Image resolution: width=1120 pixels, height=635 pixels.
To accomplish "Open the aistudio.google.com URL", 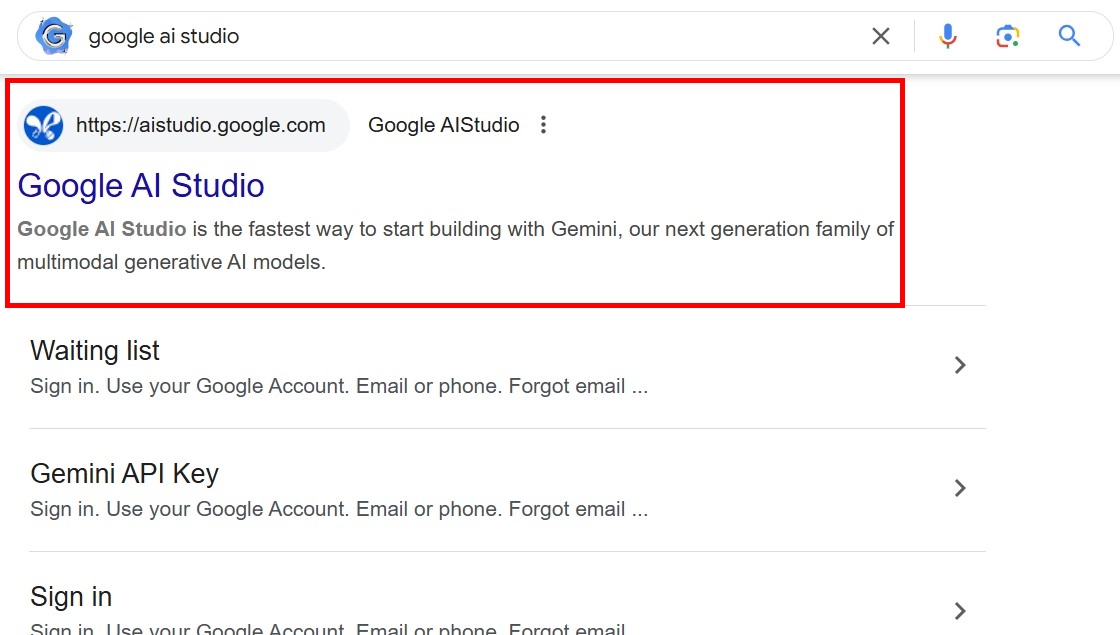I will [x=201, y=125].
